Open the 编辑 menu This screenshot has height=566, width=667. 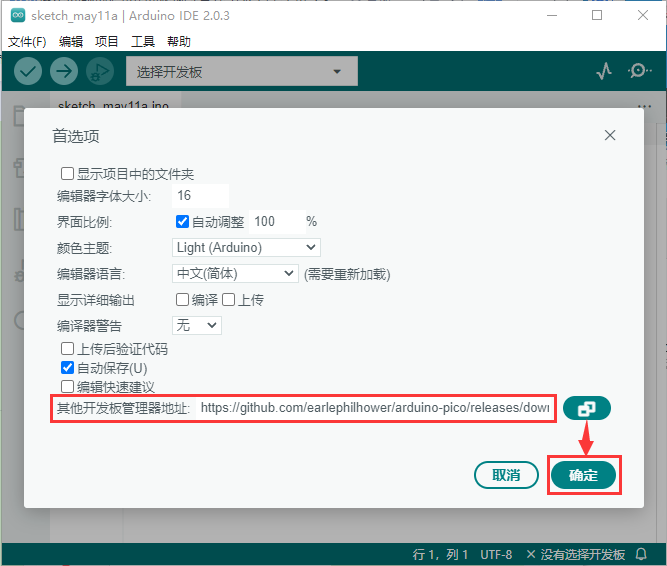click(x=71, y=42)
